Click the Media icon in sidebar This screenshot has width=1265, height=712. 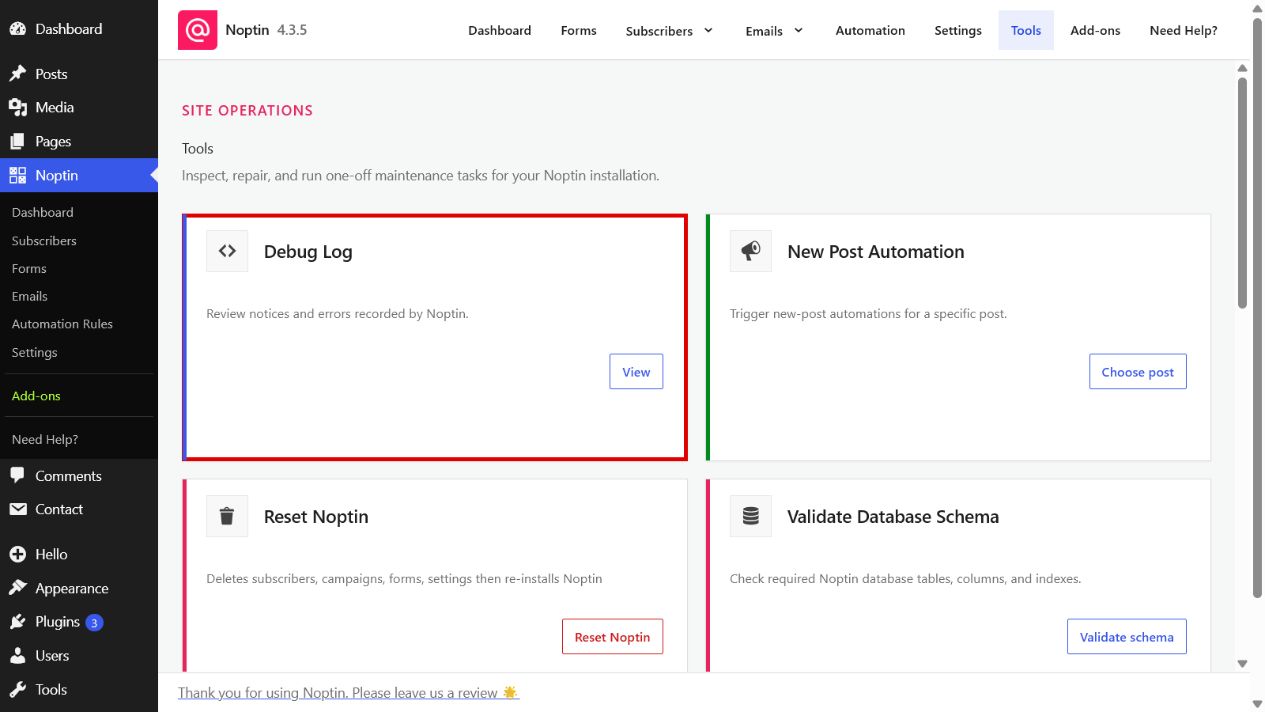18,107
